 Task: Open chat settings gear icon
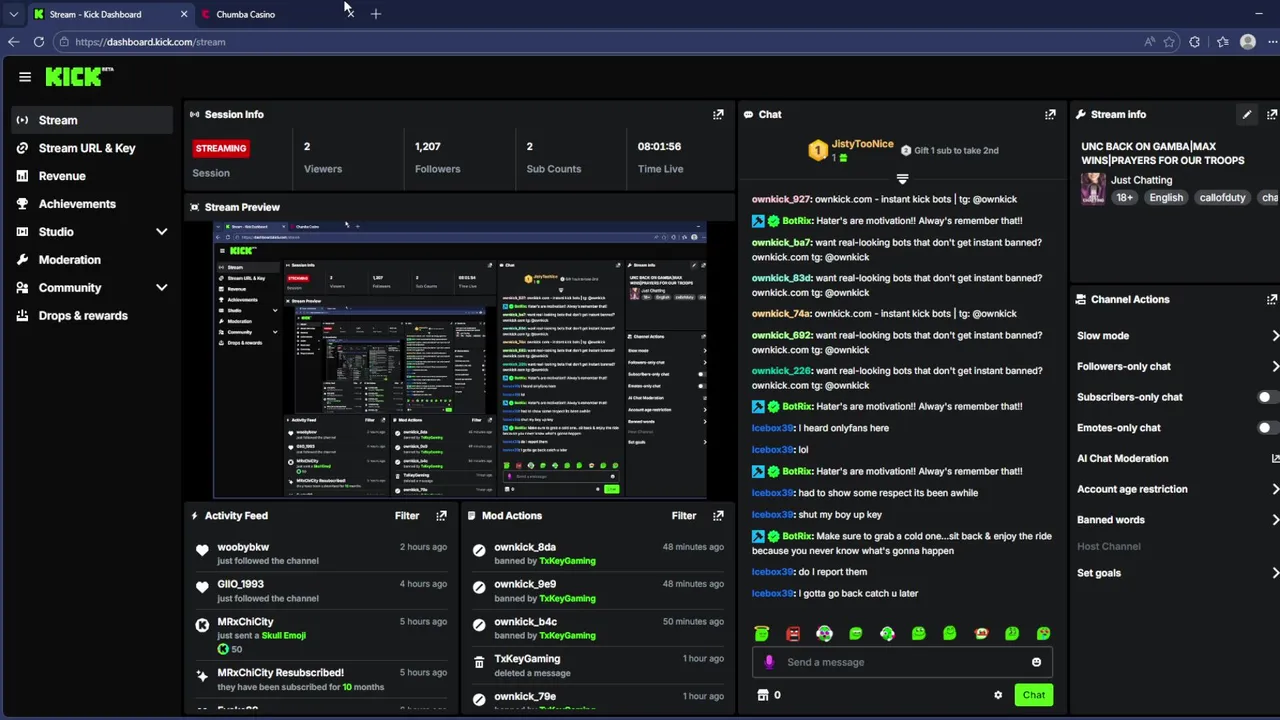998,695
